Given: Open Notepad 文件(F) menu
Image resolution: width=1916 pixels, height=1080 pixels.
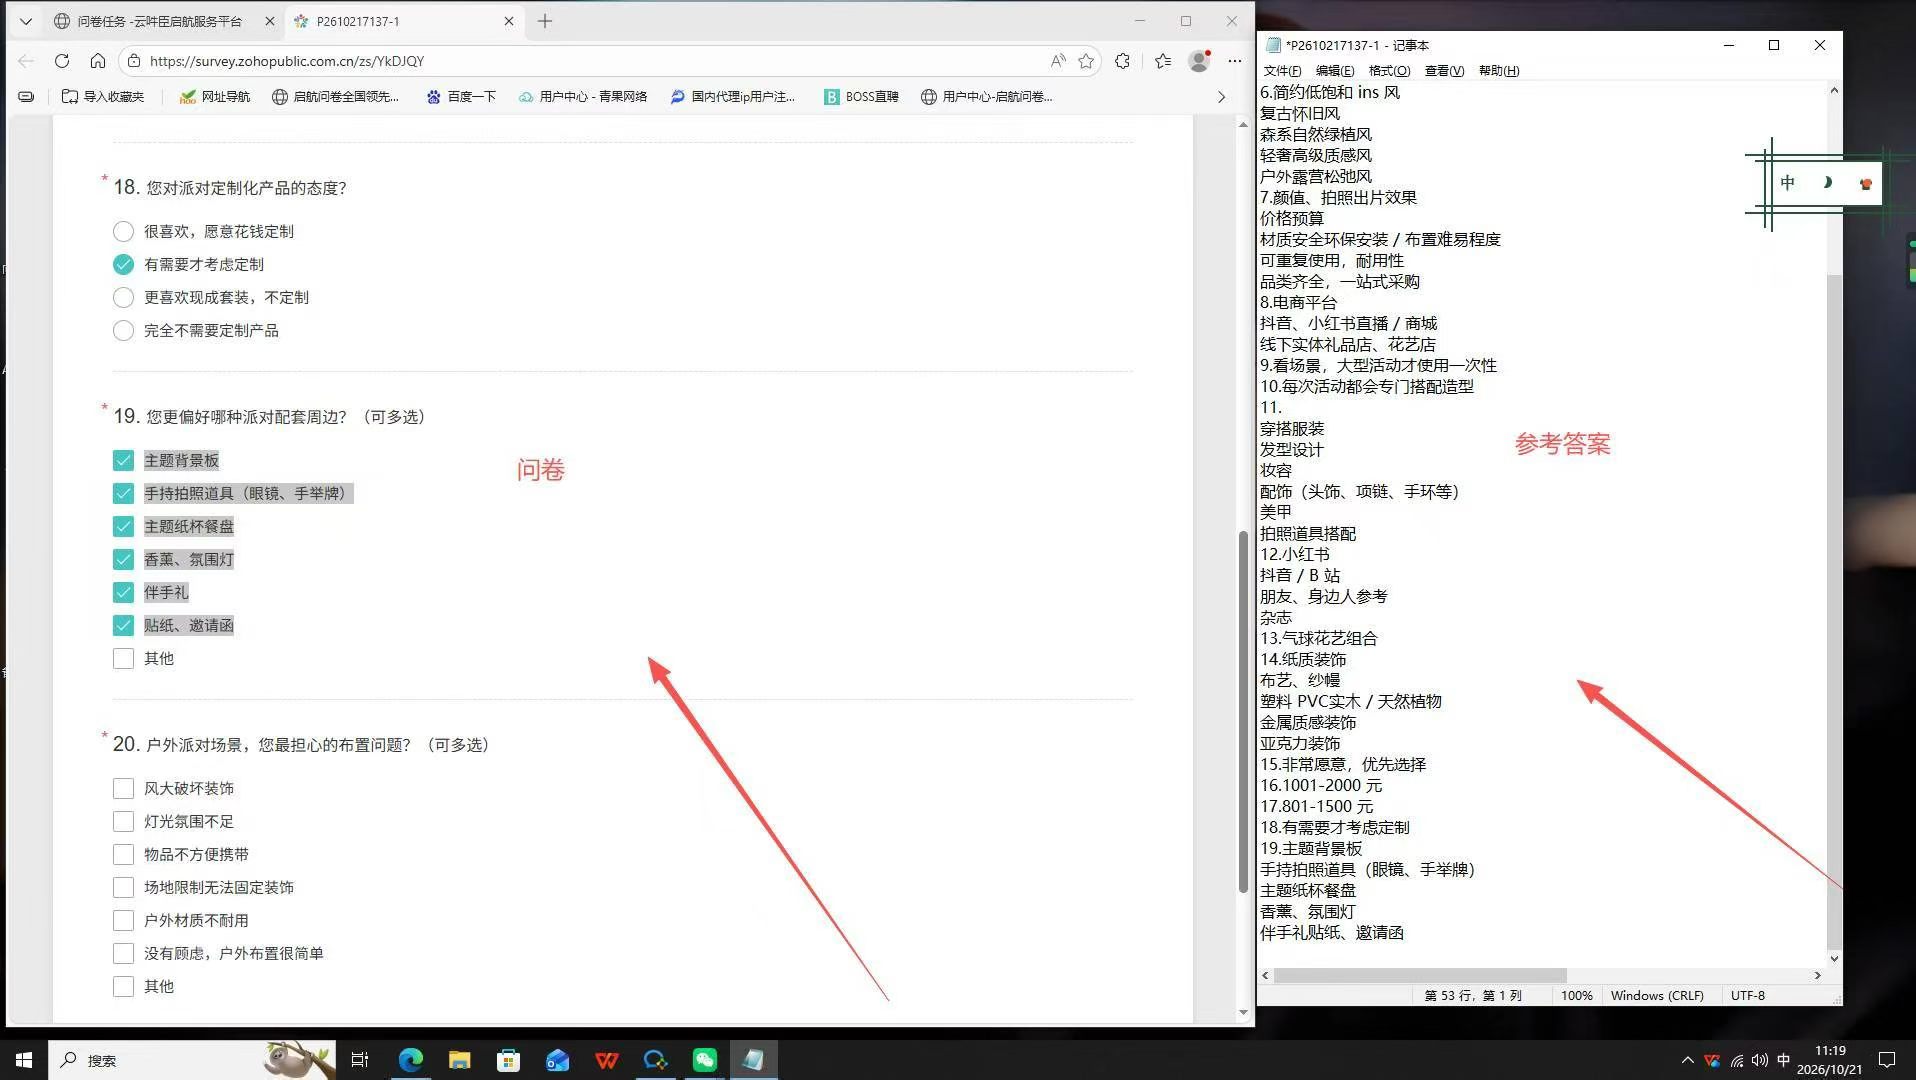Looking at the screenshot, I should point(1282,71).
